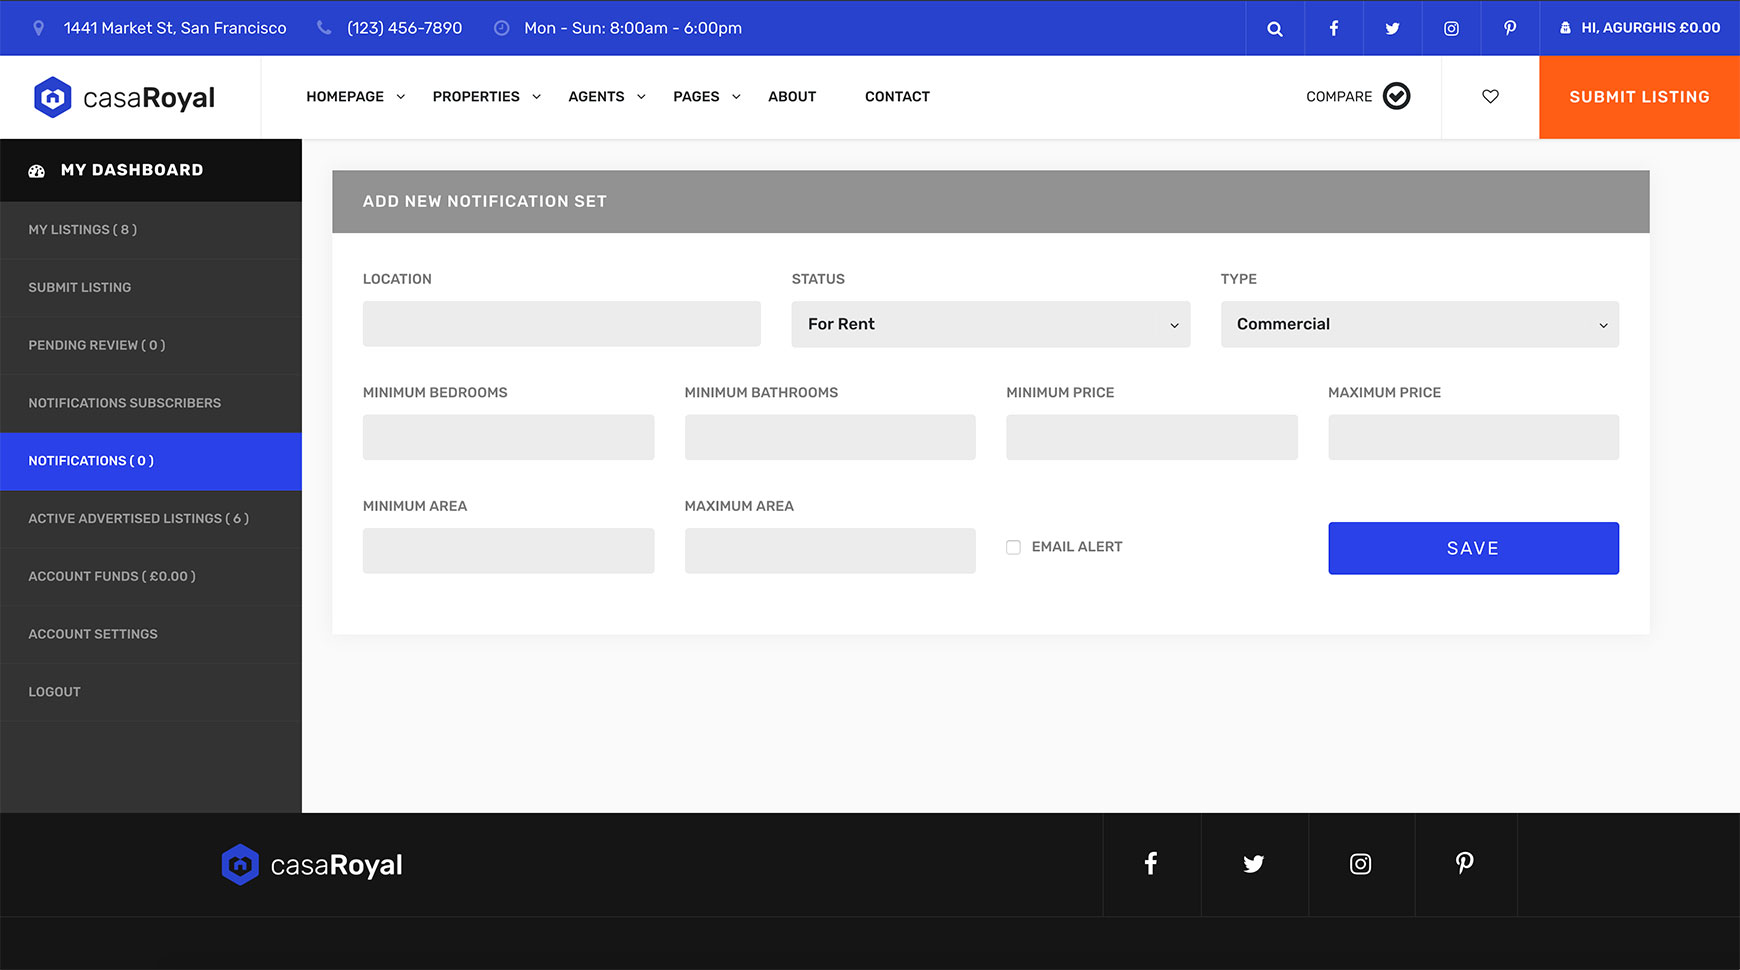Click the footer Twitter icon
The image size is (1740, 970).
[x=1254, y=863]
